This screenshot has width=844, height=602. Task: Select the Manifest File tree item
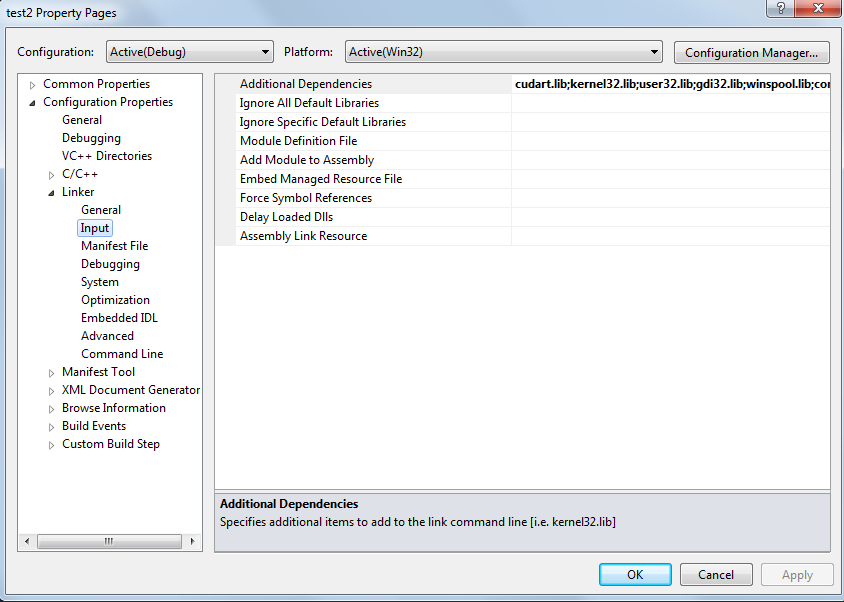[114, 246]
